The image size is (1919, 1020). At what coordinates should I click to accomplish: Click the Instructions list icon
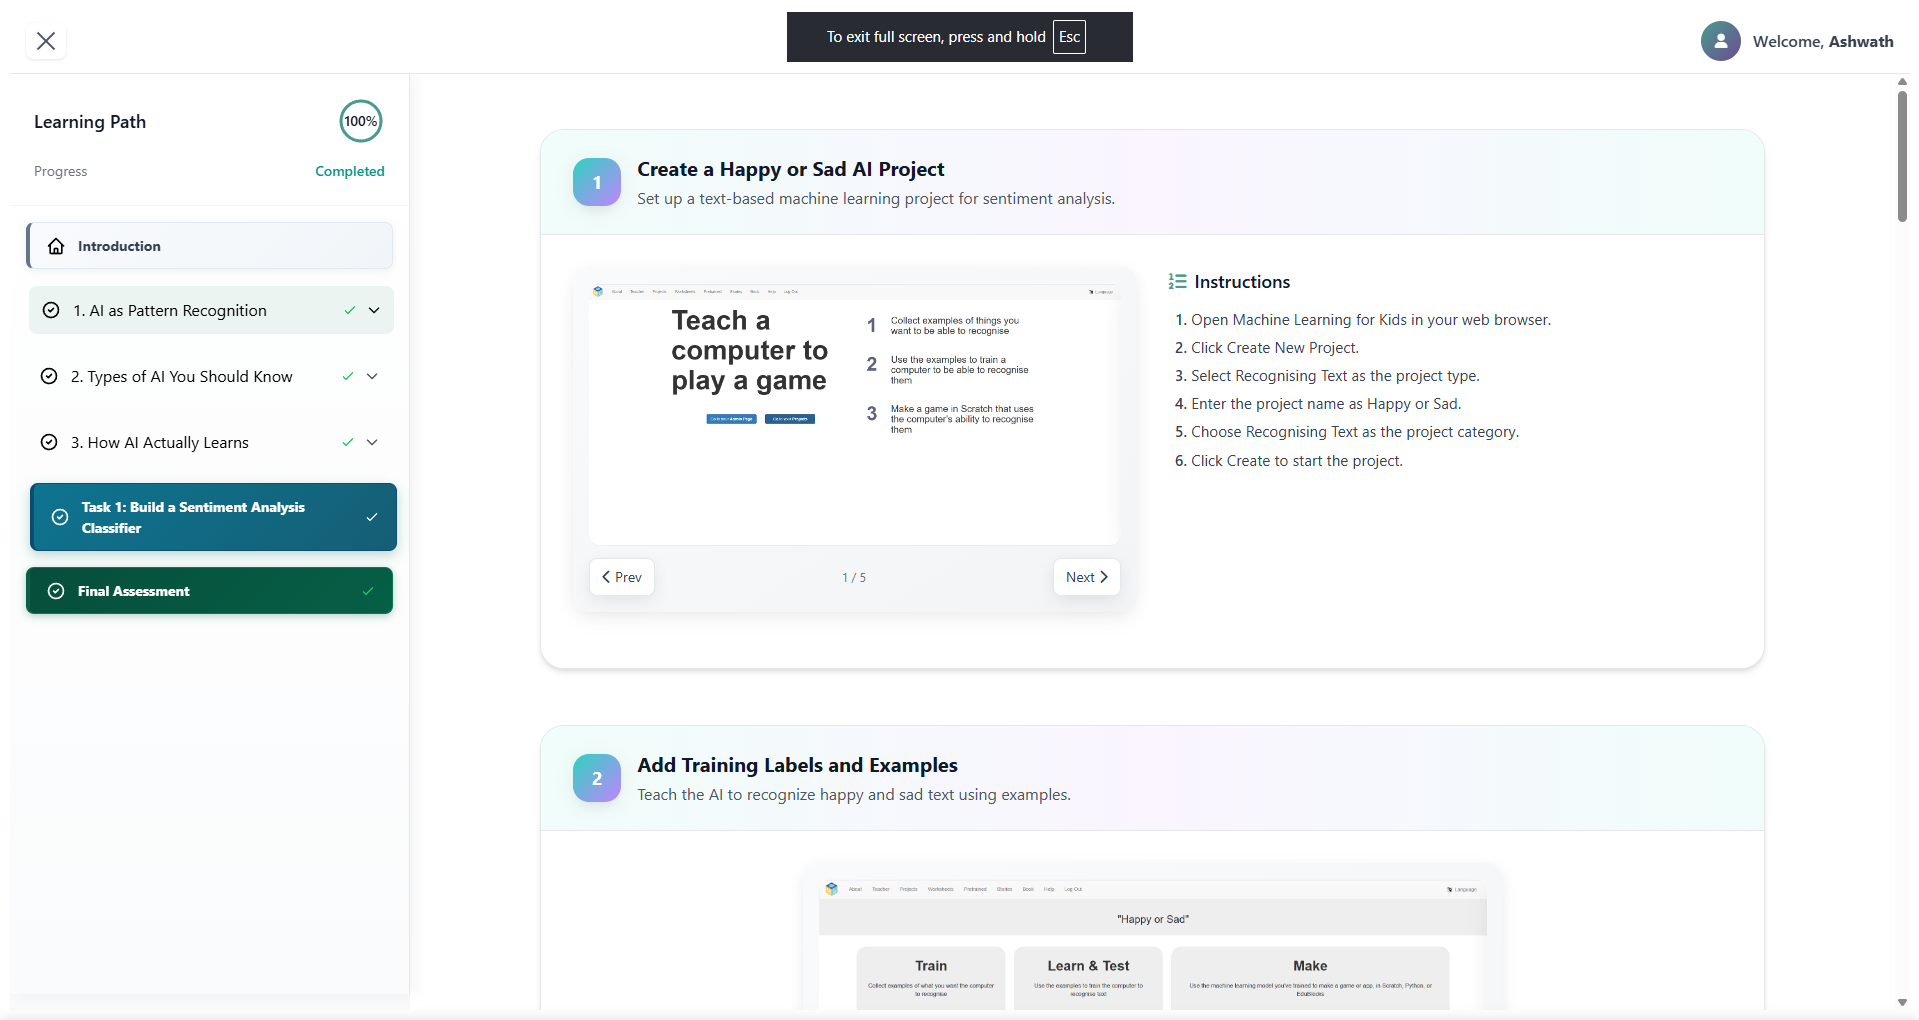click(x=1177, y=282)
